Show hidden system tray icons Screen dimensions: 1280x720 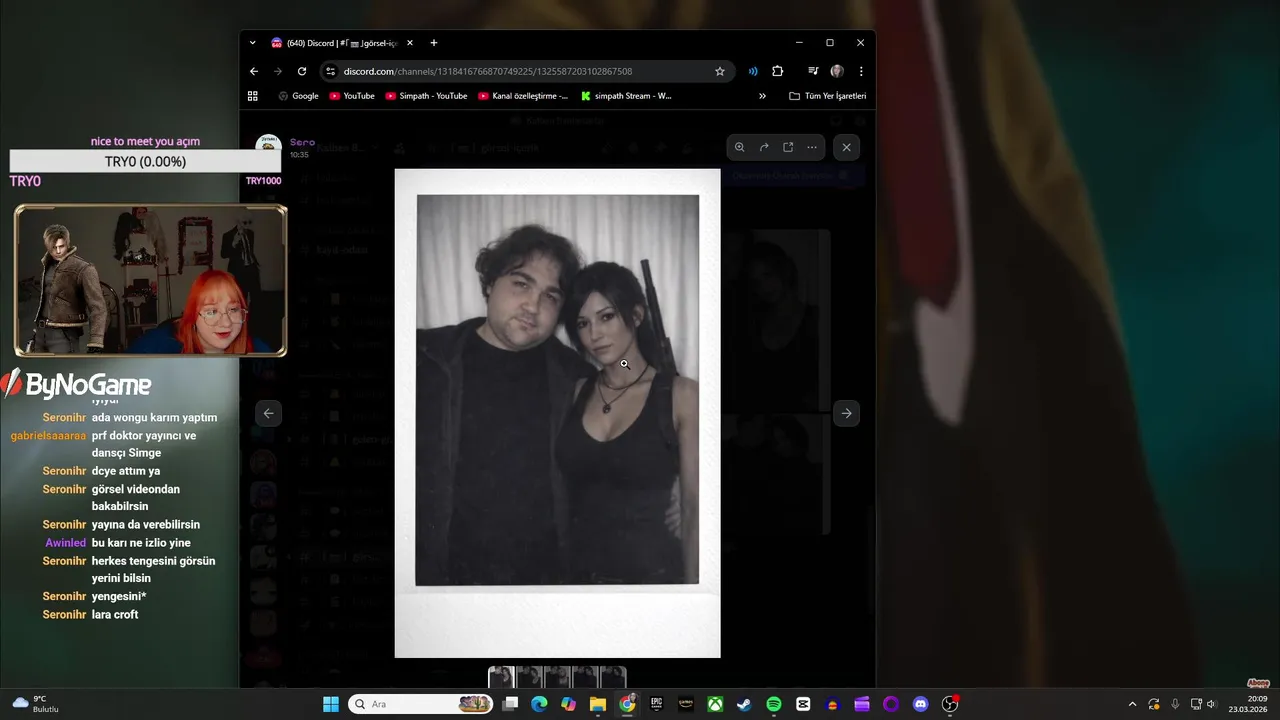pyautogui.click(x=1132, y=704)
